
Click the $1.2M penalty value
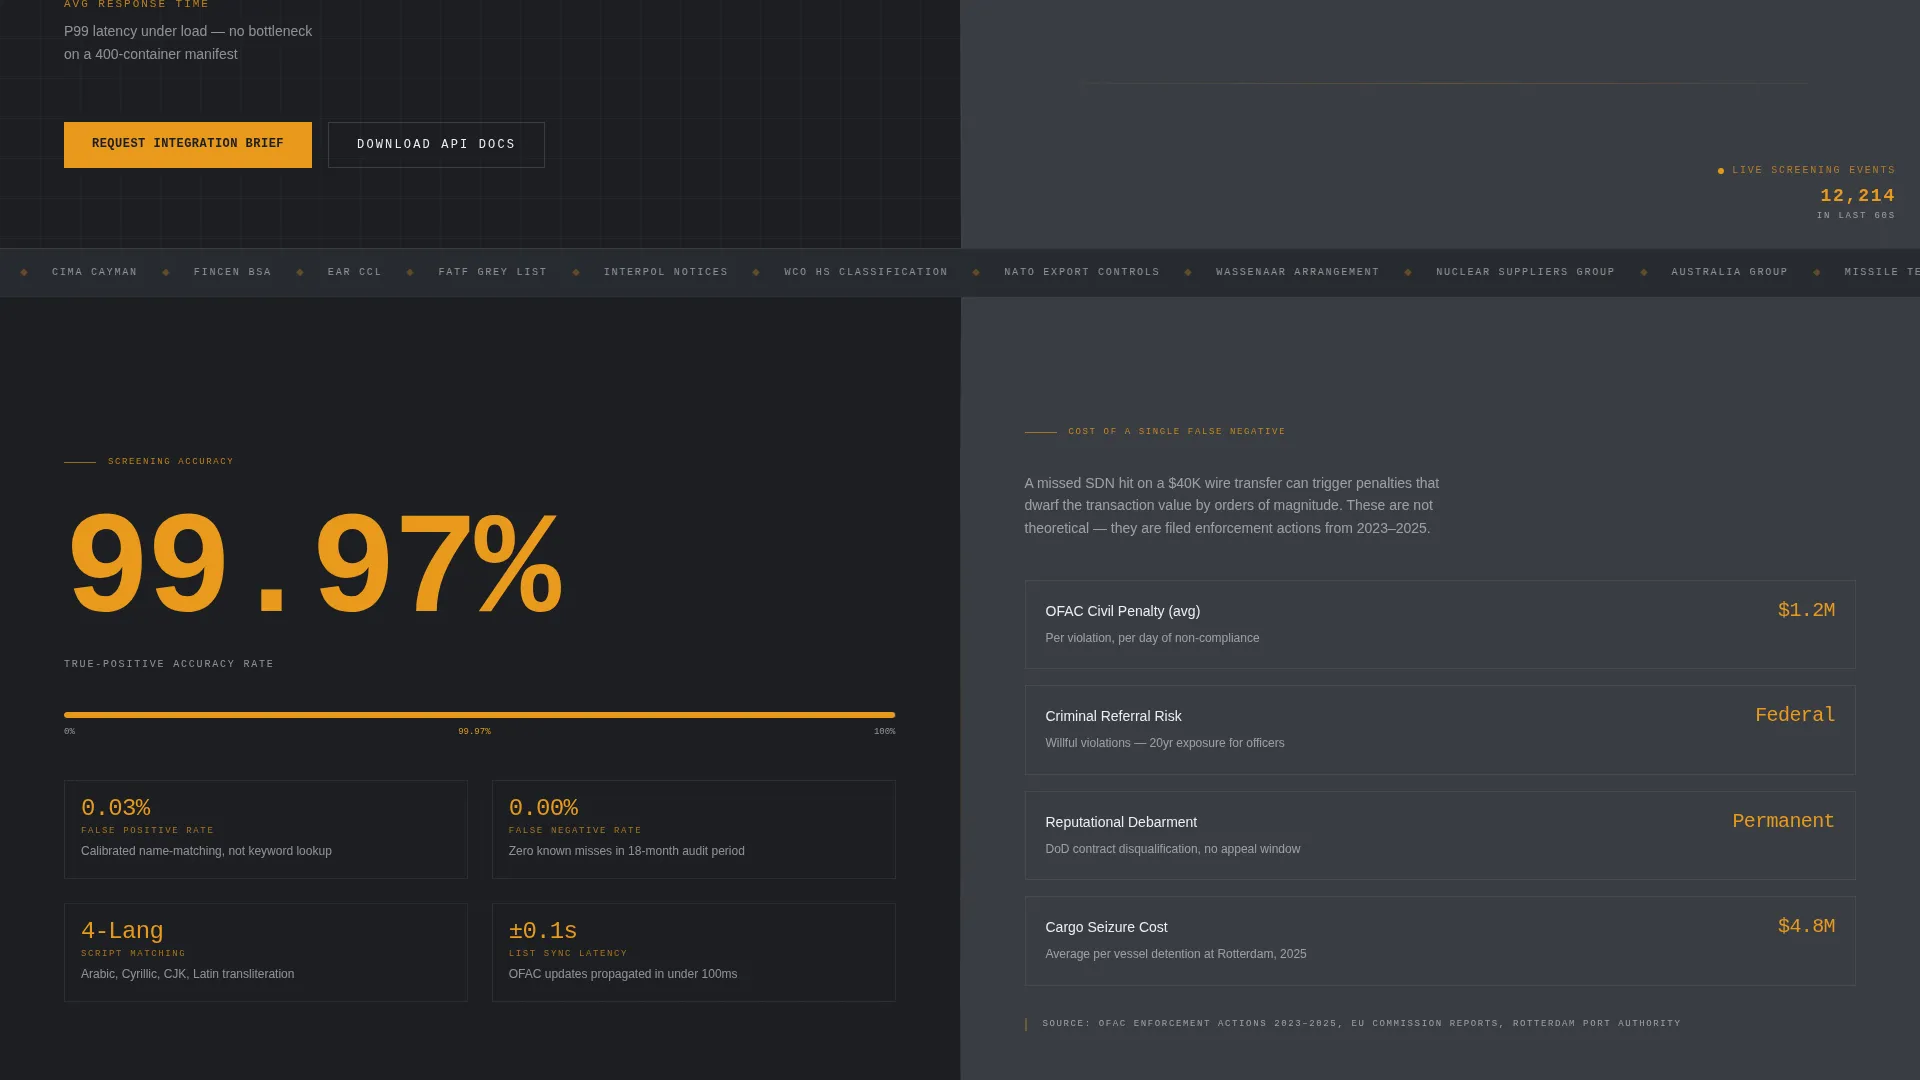(x=1806, y=610)
